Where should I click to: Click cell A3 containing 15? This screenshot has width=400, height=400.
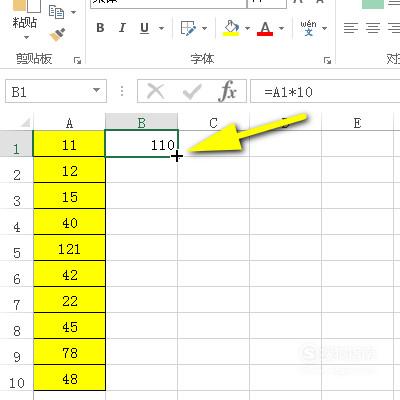click(x=69, y=196)
